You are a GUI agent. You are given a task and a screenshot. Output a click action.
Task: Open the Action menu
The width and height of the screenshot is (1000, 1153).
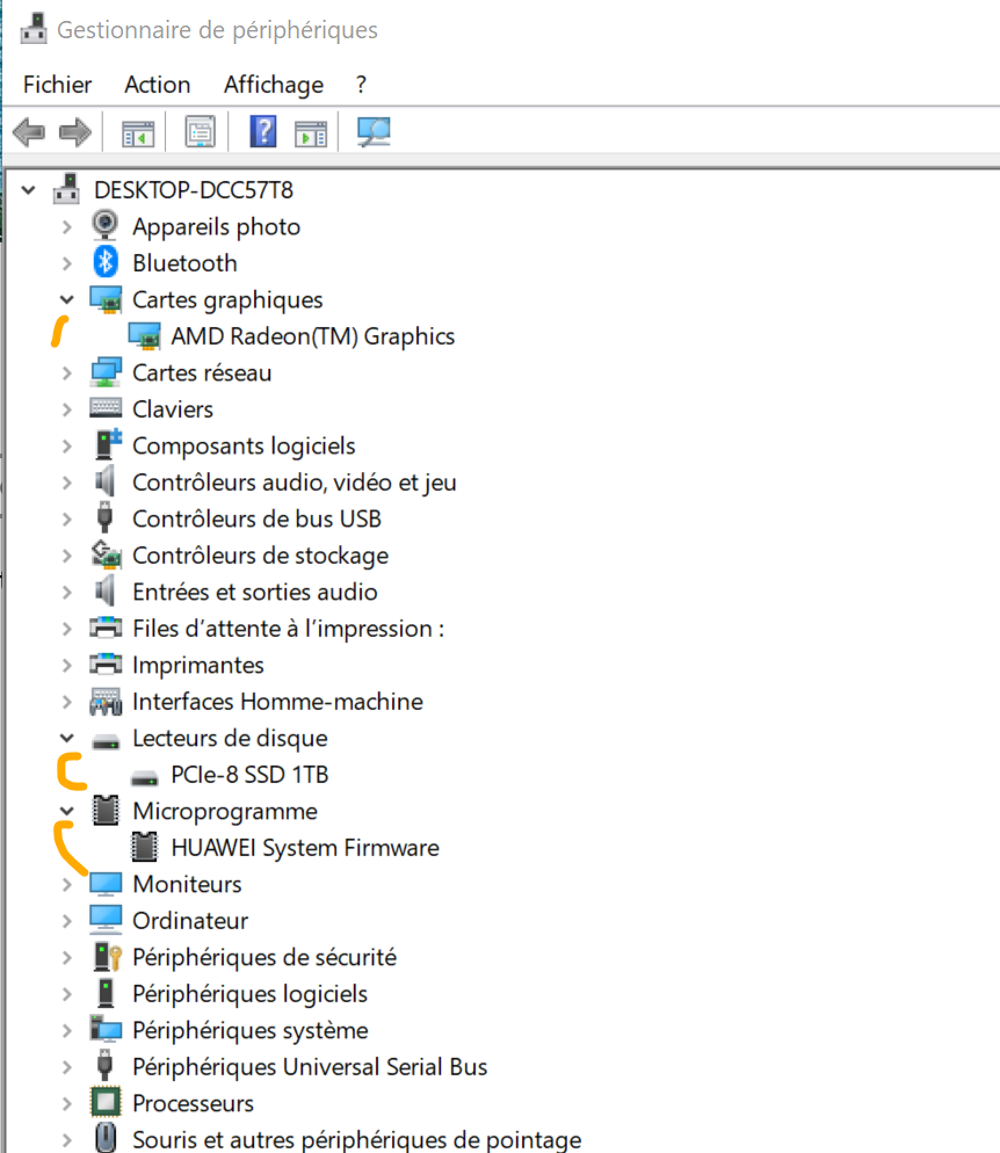(157, 85)
